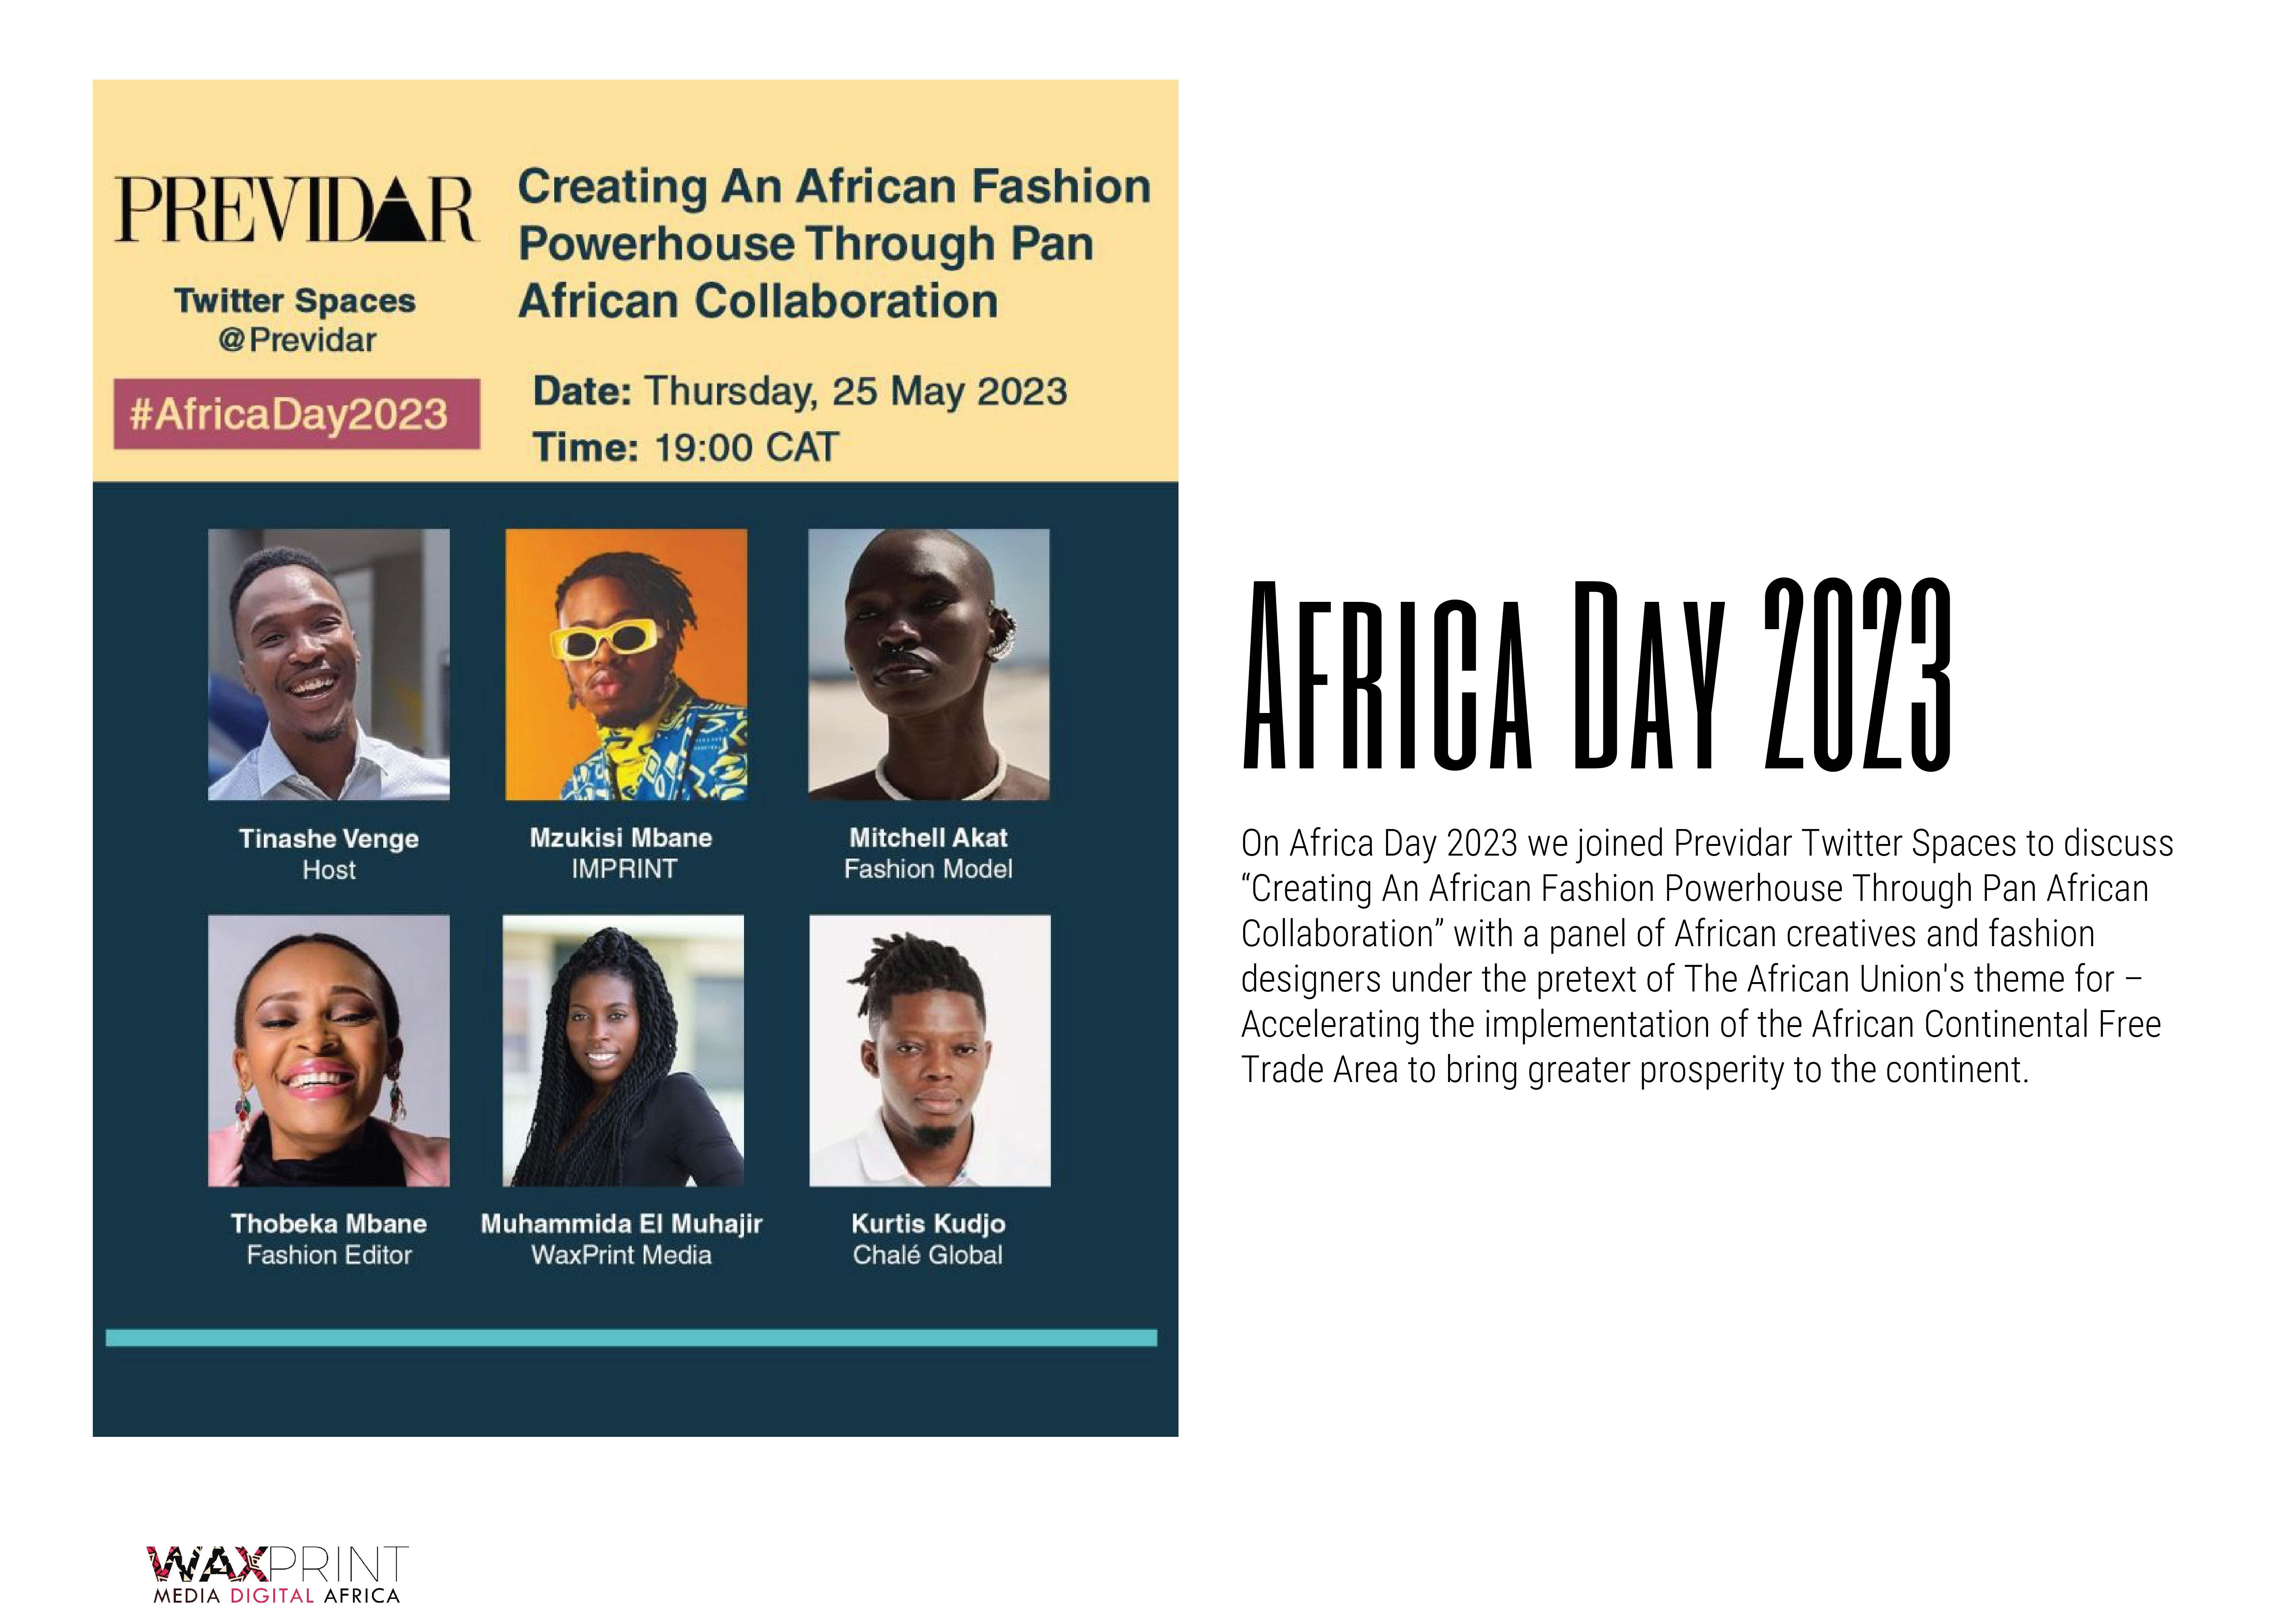Select Kurtis Kudjo's portrait photo
The image size is (2296, 1624).
click(930, 1050)
